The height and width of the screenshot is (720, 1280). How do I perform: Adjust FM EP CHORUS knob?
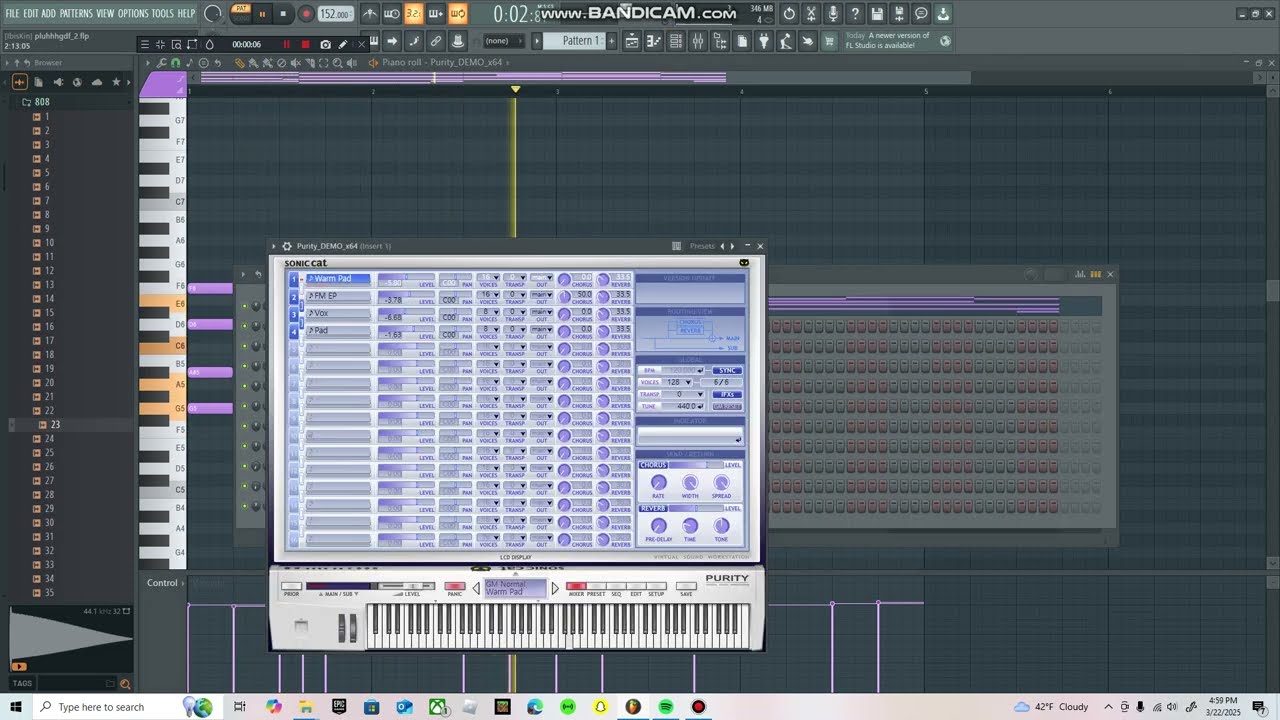coord(564,297)
